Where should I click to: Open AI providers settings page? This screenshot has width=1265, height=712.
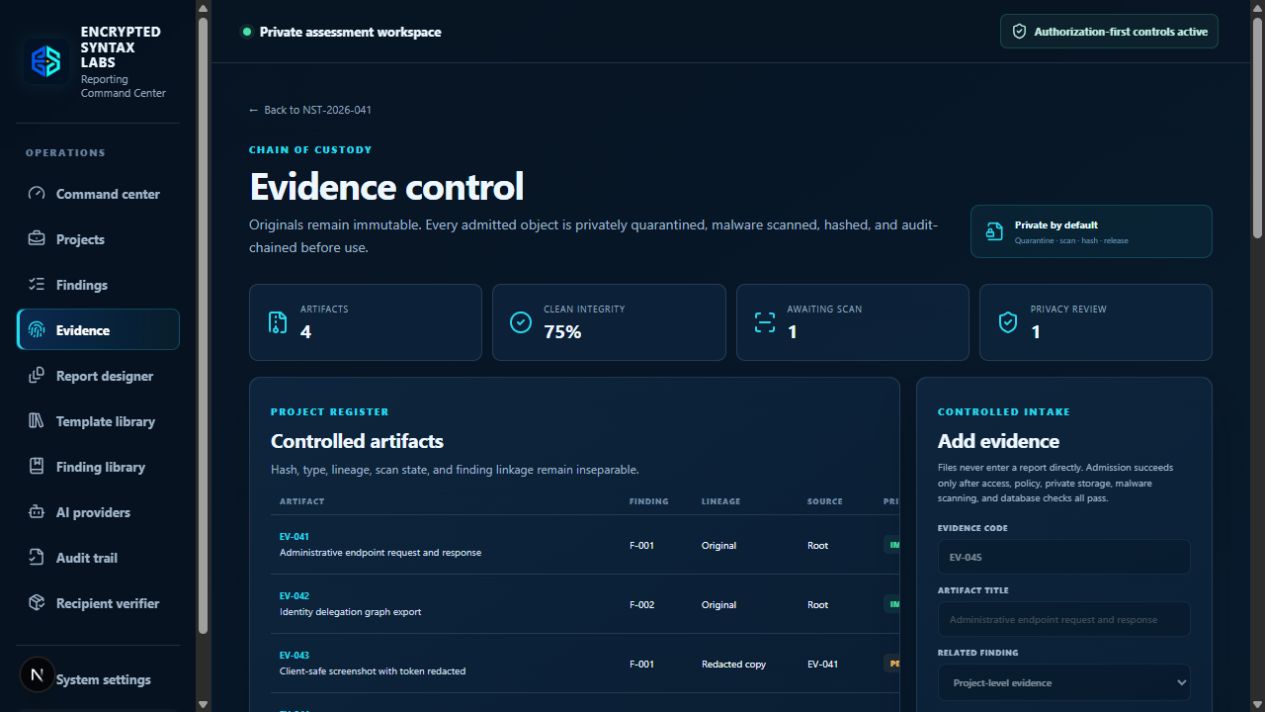click(x=98, y=512)
